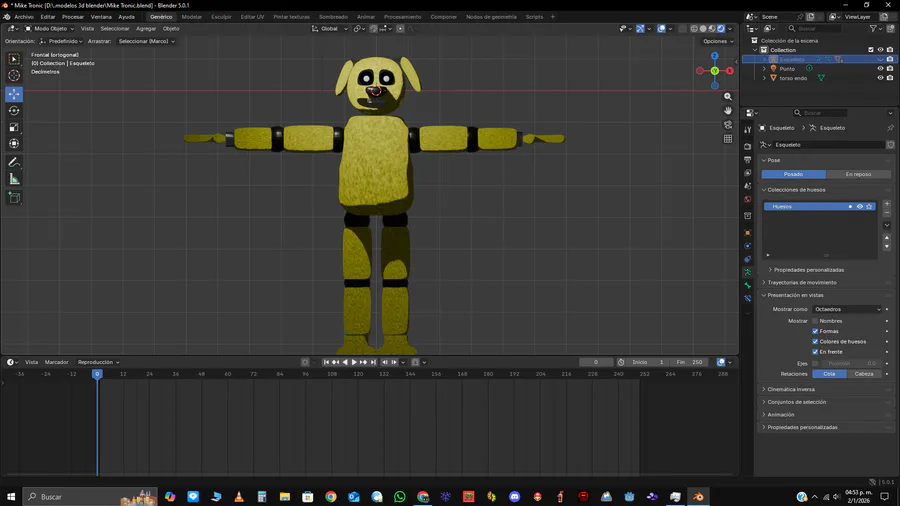Select the Annotate pencil tool
This screenshot has width=900, height=506.
pos(14,162)
